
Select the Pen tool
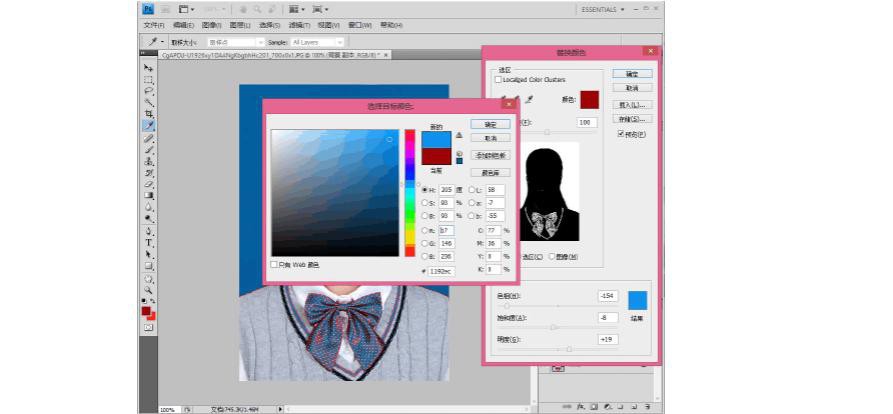[149, 231]
